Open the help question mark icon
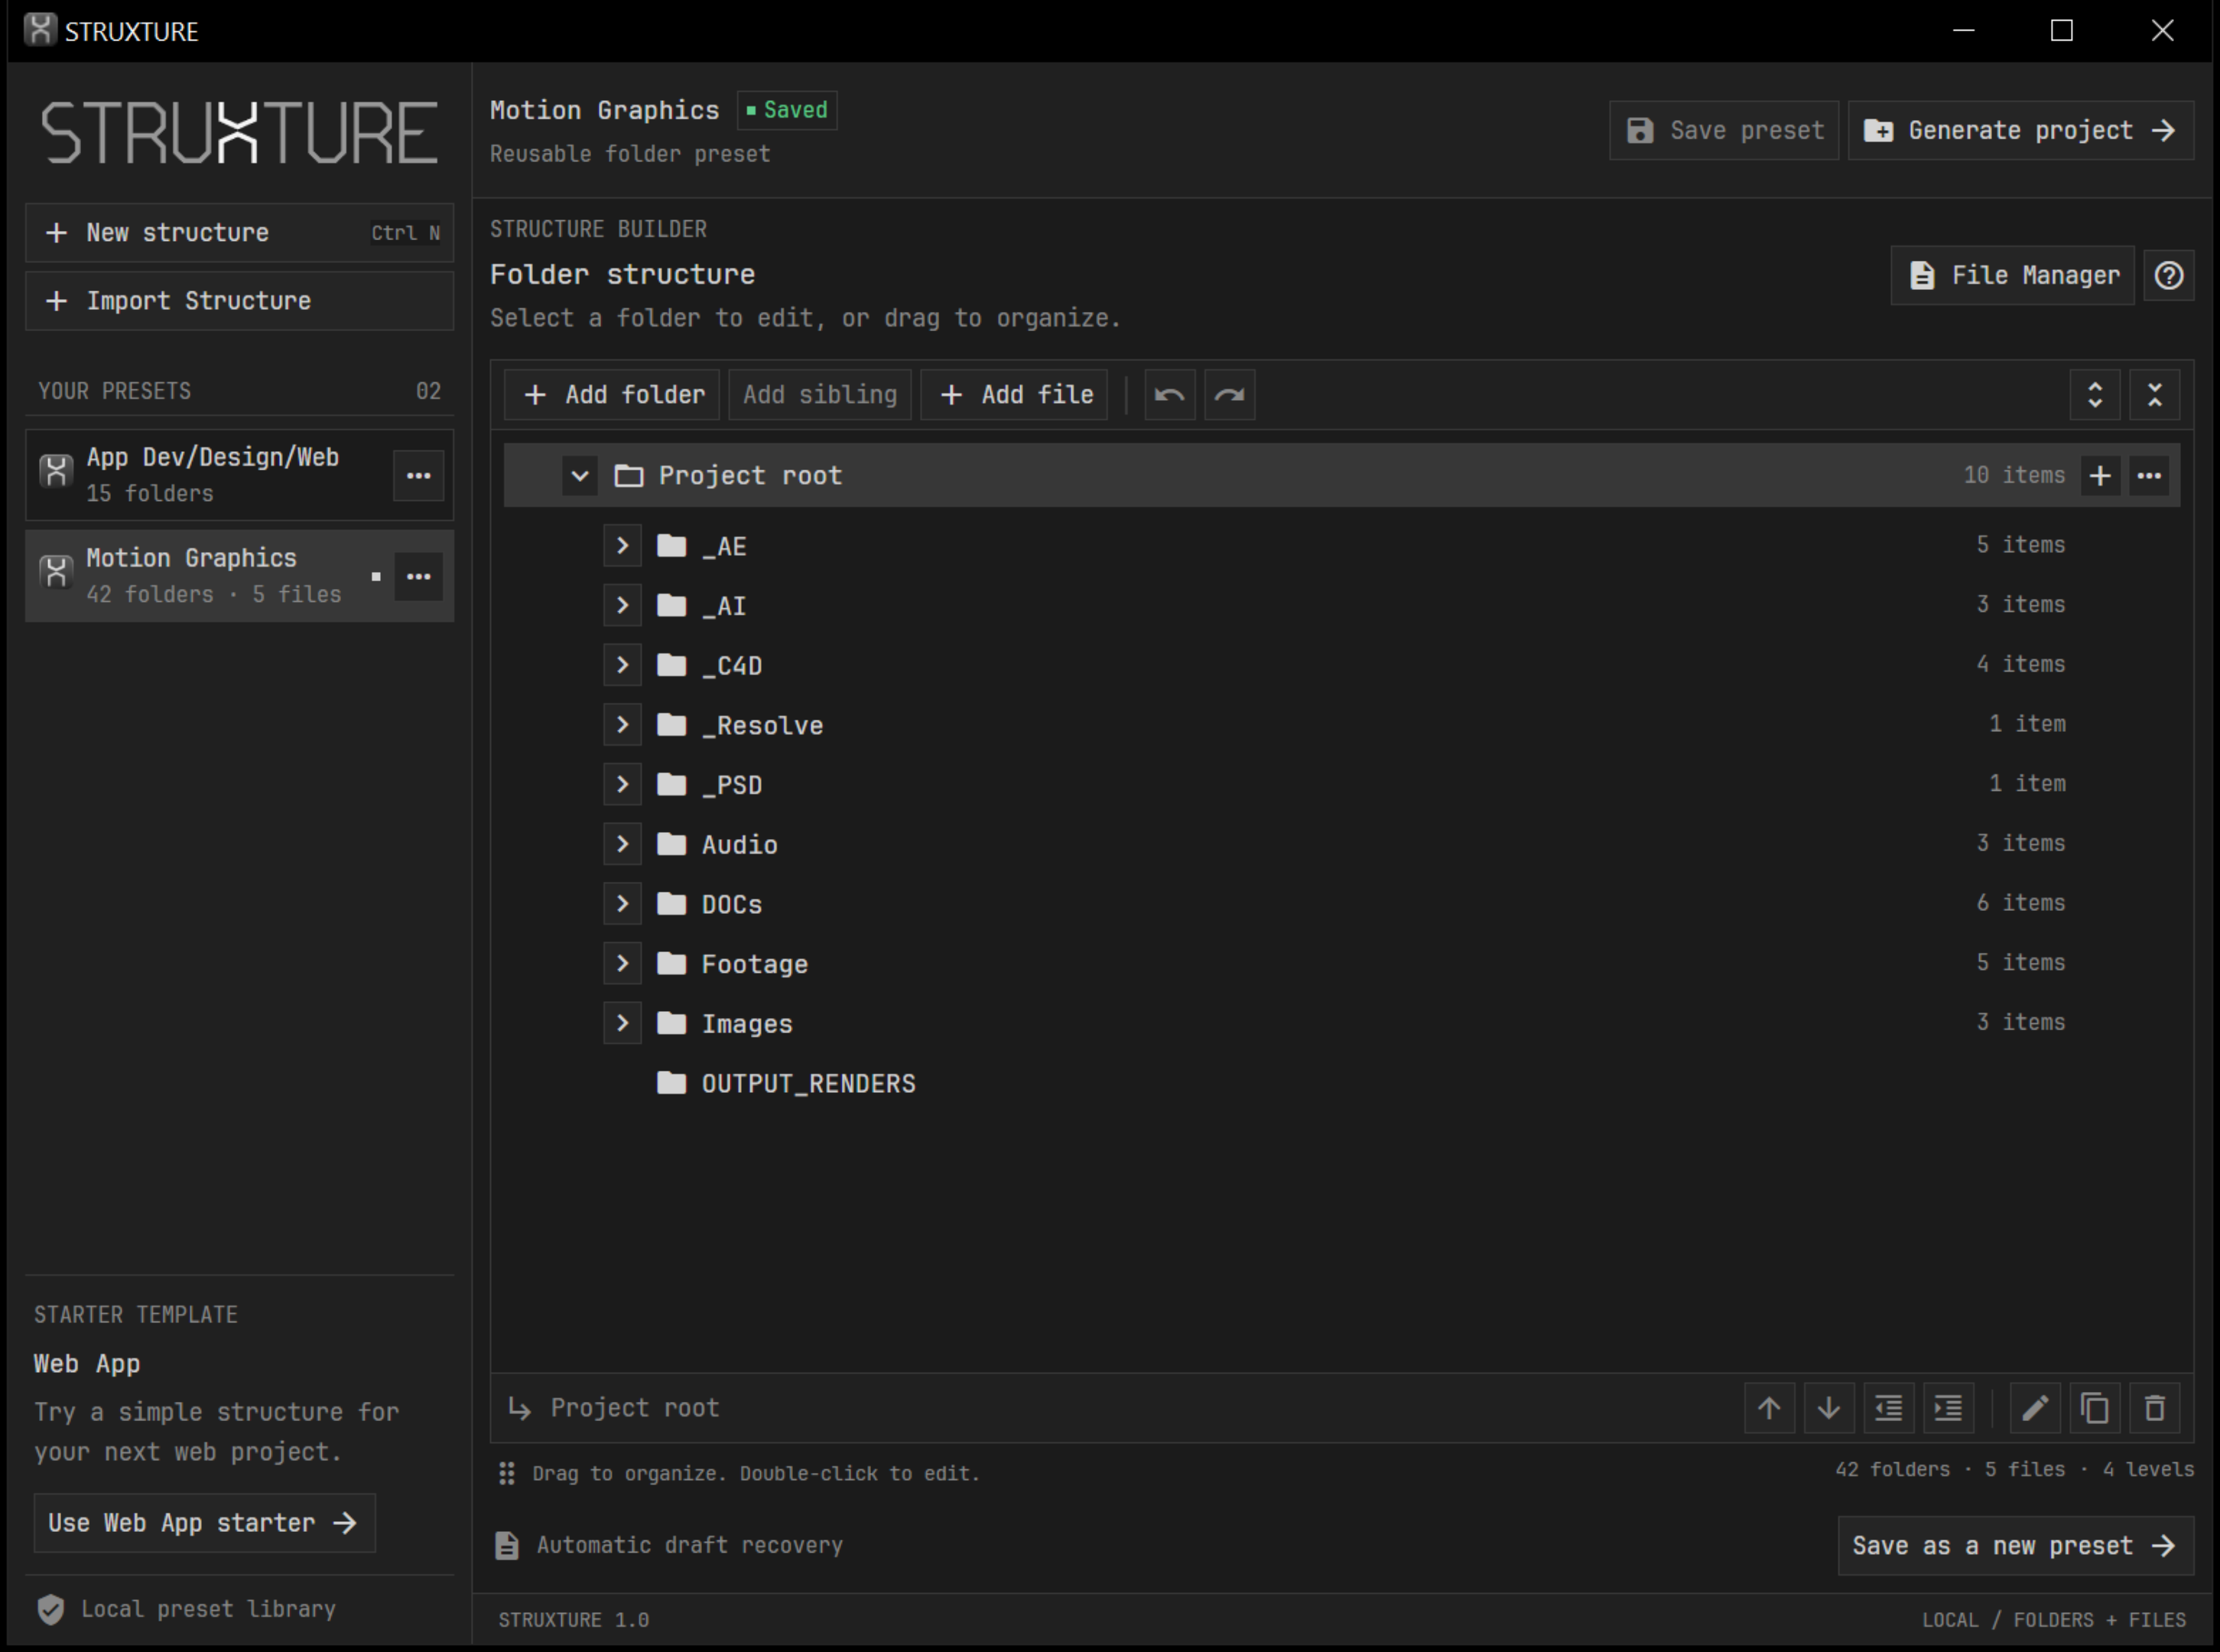The image size is (2220, 1652). [x=2168, y=276]
